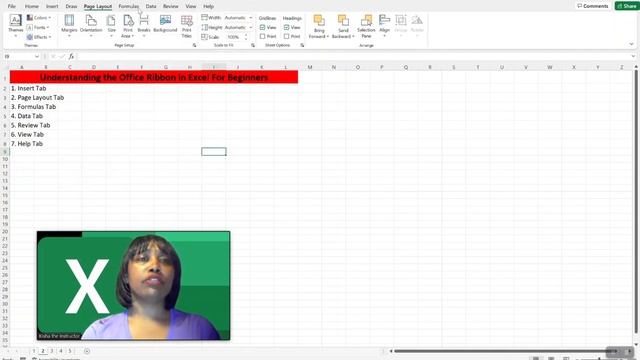Toggle Headings Print checkbox
Screen dimensions: 640x360
click(x=287, y=36)
